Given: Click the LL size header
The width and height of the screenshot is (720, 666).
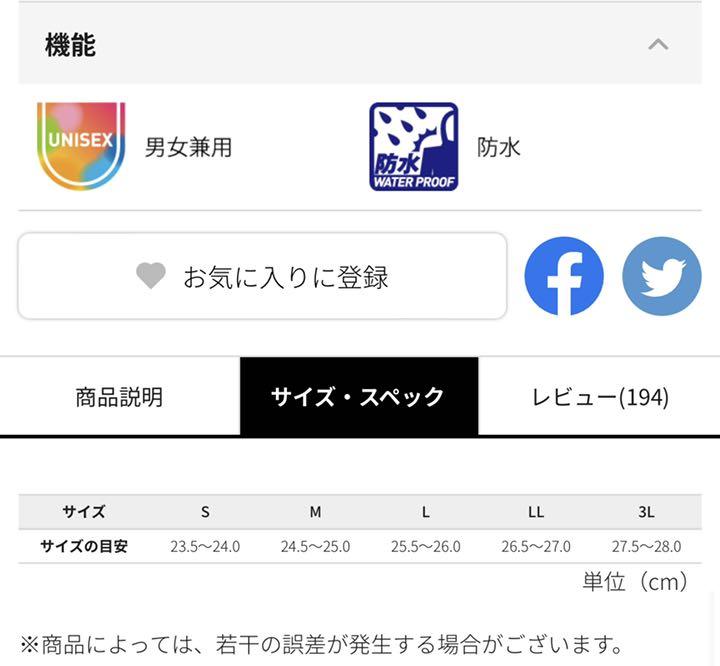Looking at the screenshot, I should click(x=536, y=512).
